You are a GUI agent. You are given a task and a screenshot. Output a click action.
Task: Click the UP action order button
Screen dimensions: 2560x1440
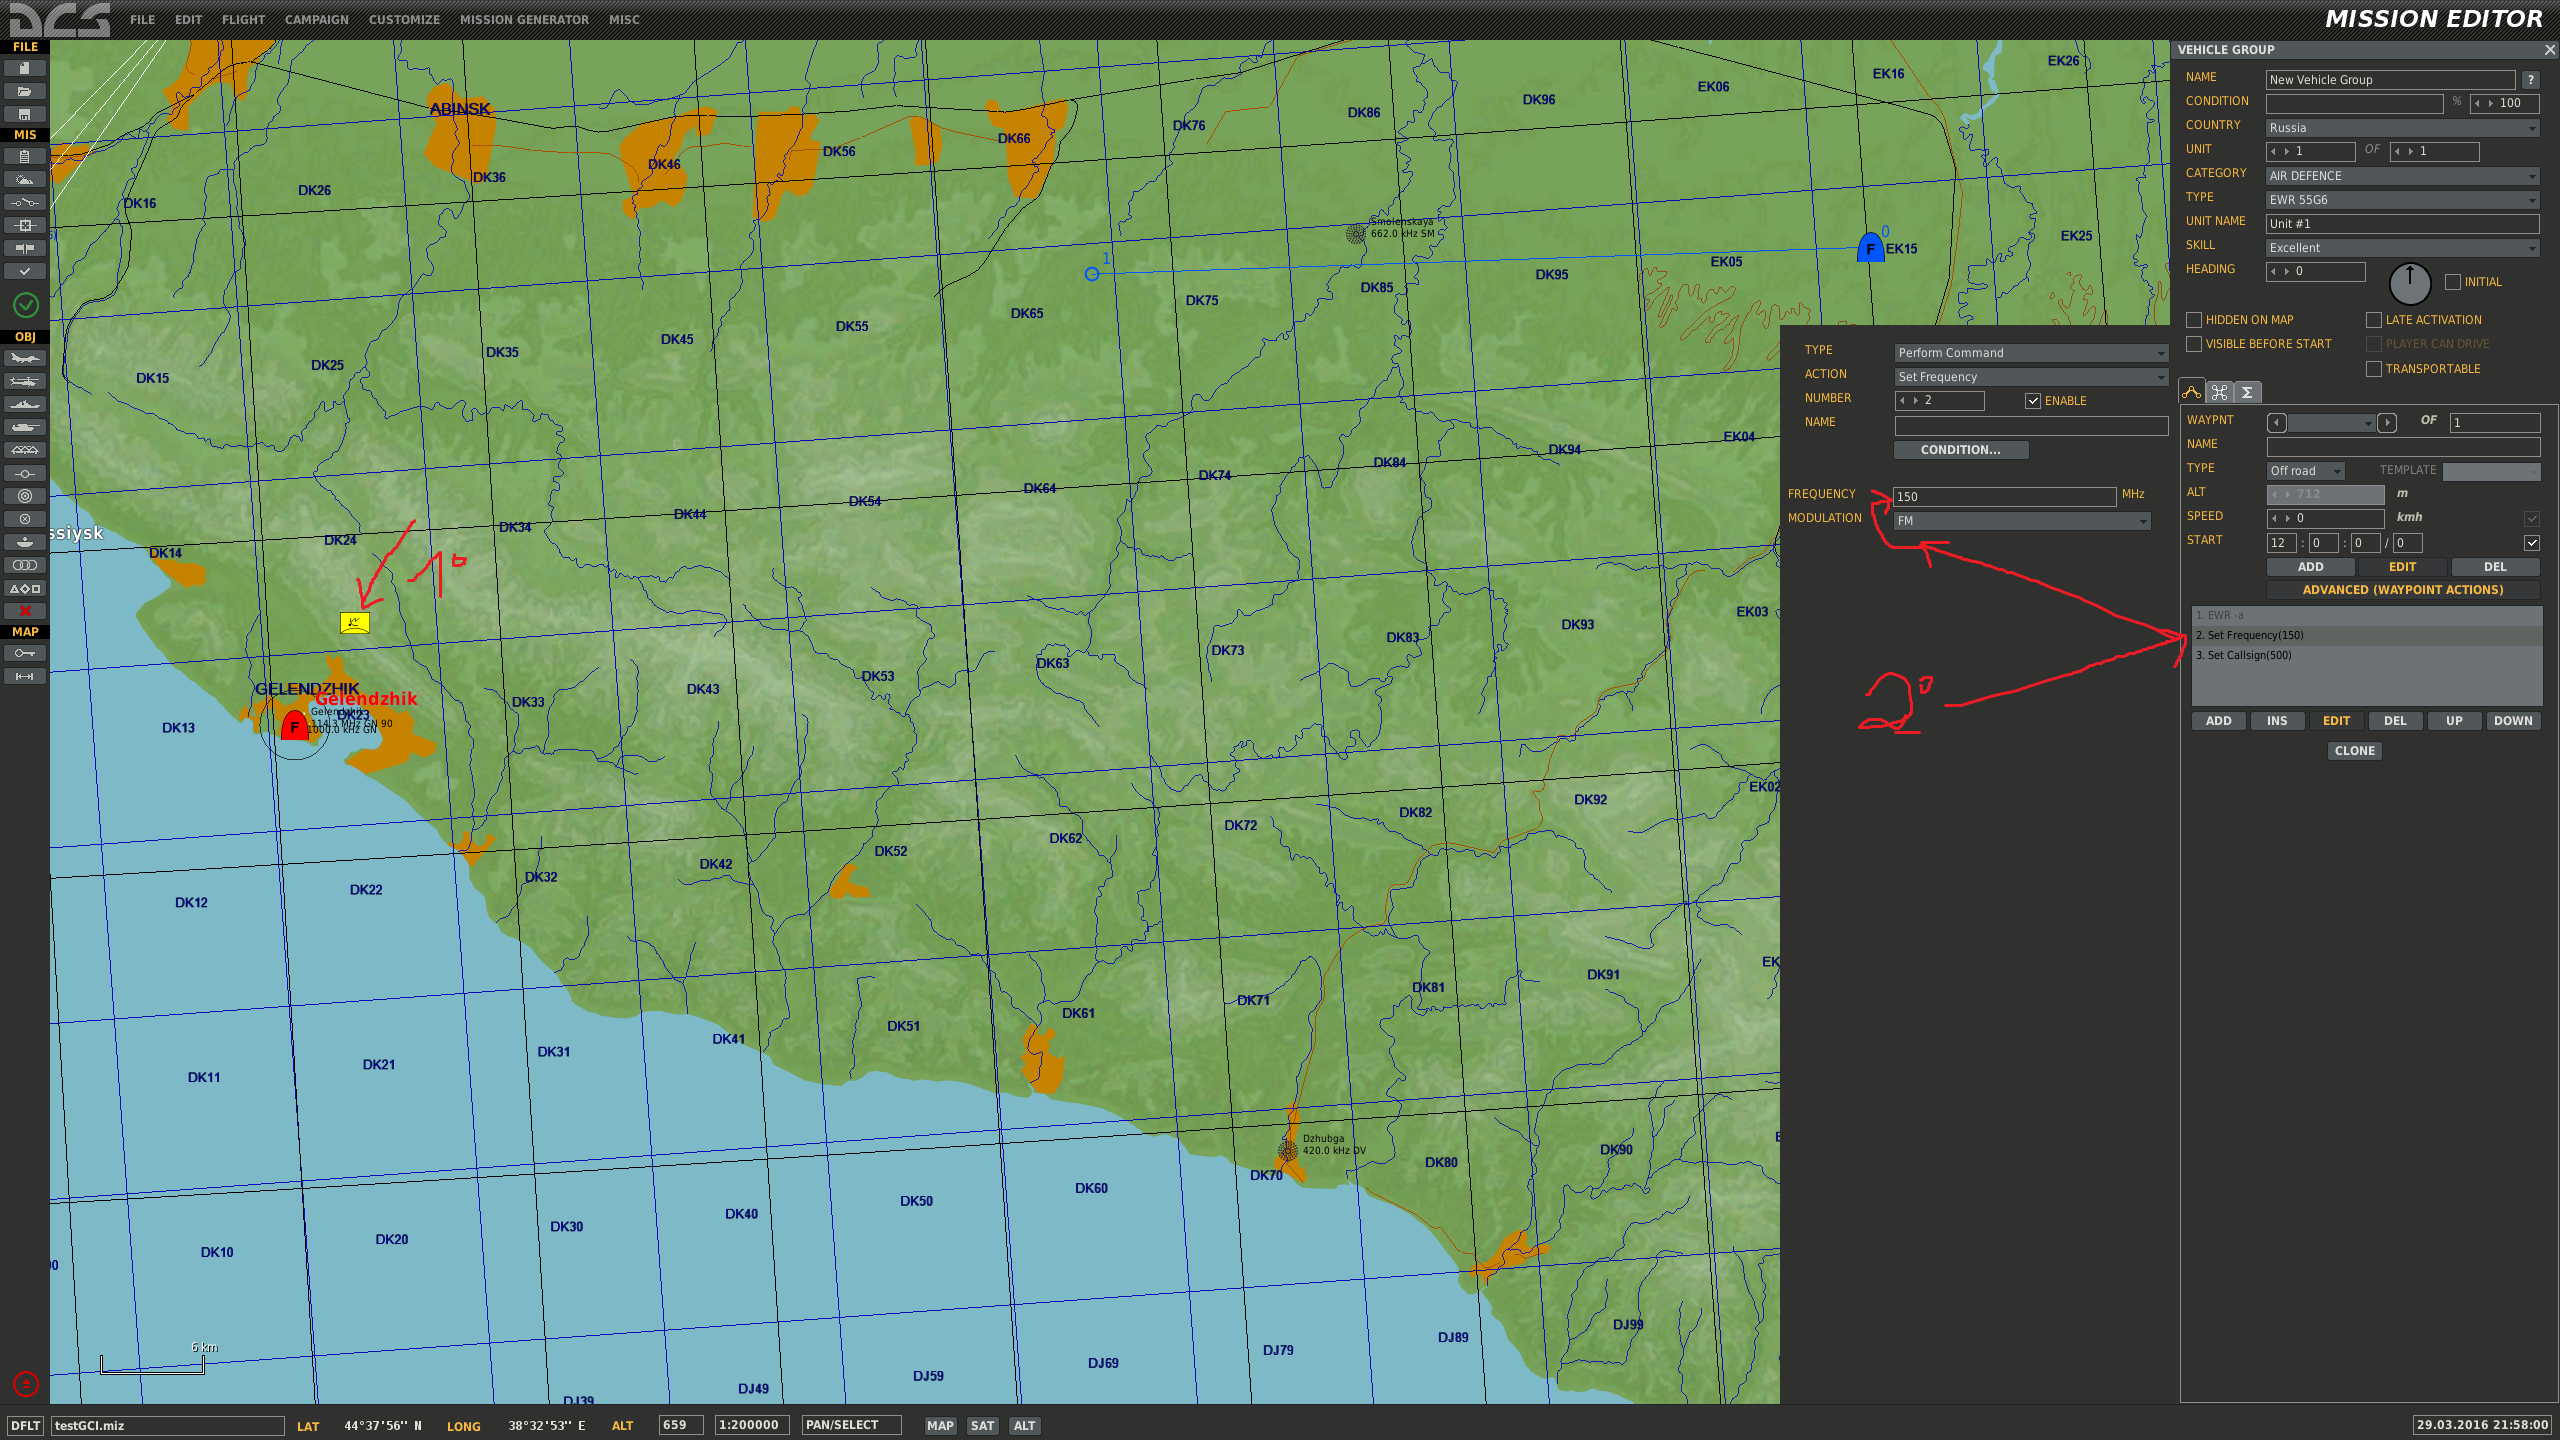(x=2454, y=721)
